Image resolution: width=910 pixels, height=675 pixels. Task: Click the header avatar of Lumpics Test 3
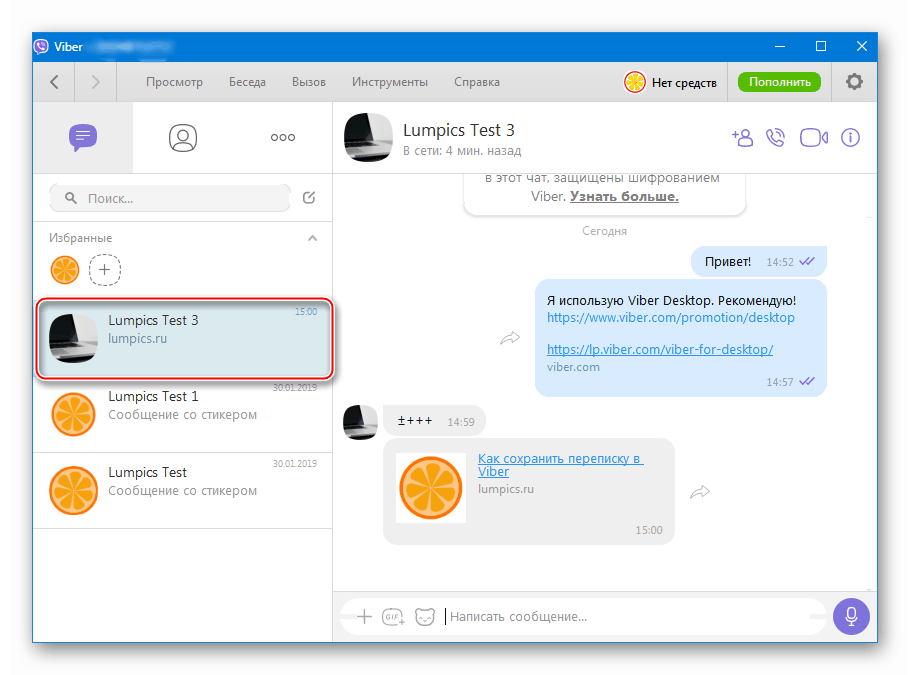tap(368, 138)
